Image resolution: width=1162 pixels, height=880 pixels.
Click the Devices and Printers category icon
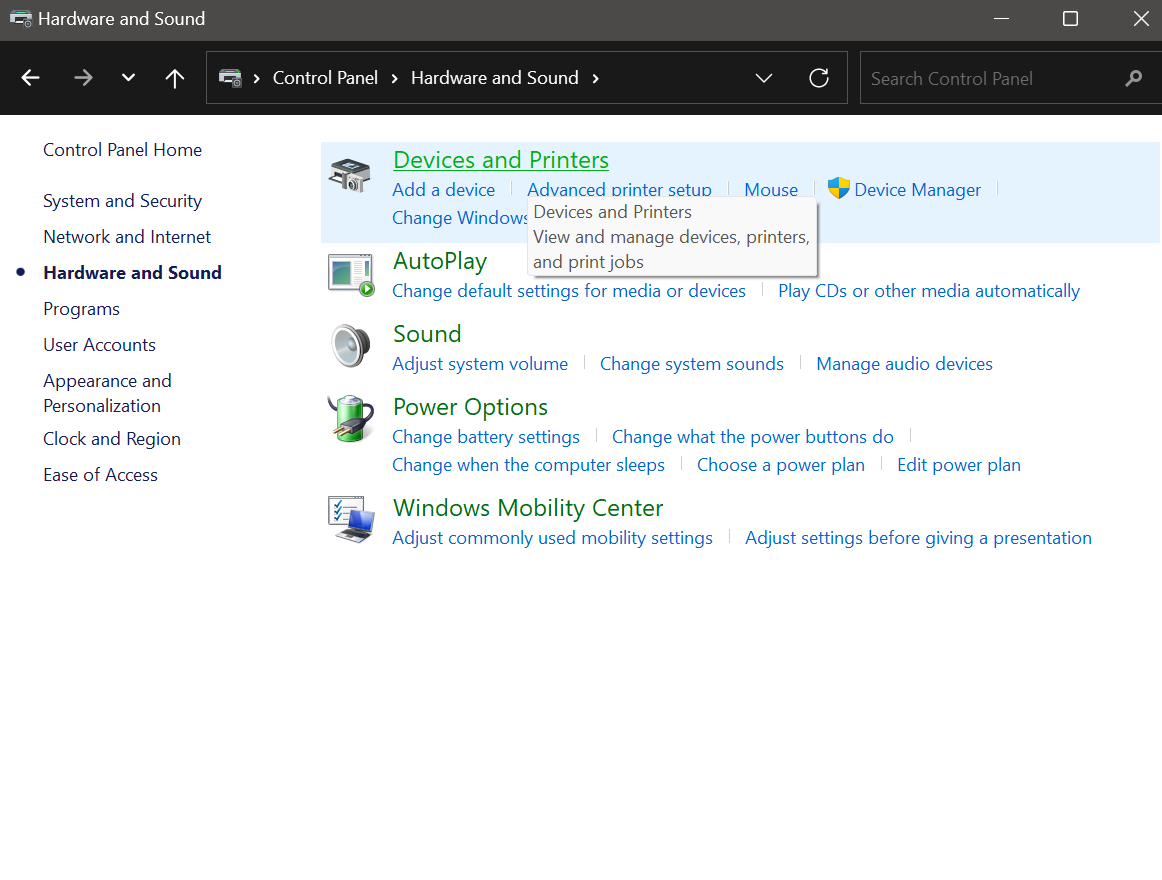point(350,176)
